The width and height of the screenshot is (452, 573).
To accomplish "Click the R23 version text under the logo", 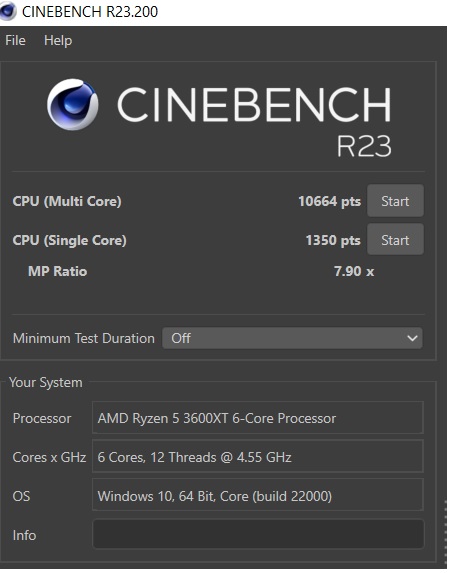I will coord(364,146).
